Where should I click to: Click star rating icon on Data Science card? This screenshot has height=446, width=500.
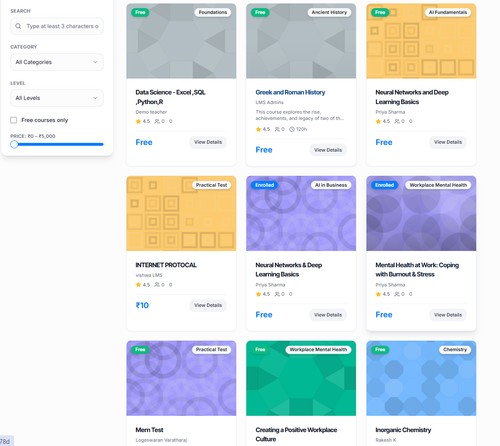[x=138, y=121]
